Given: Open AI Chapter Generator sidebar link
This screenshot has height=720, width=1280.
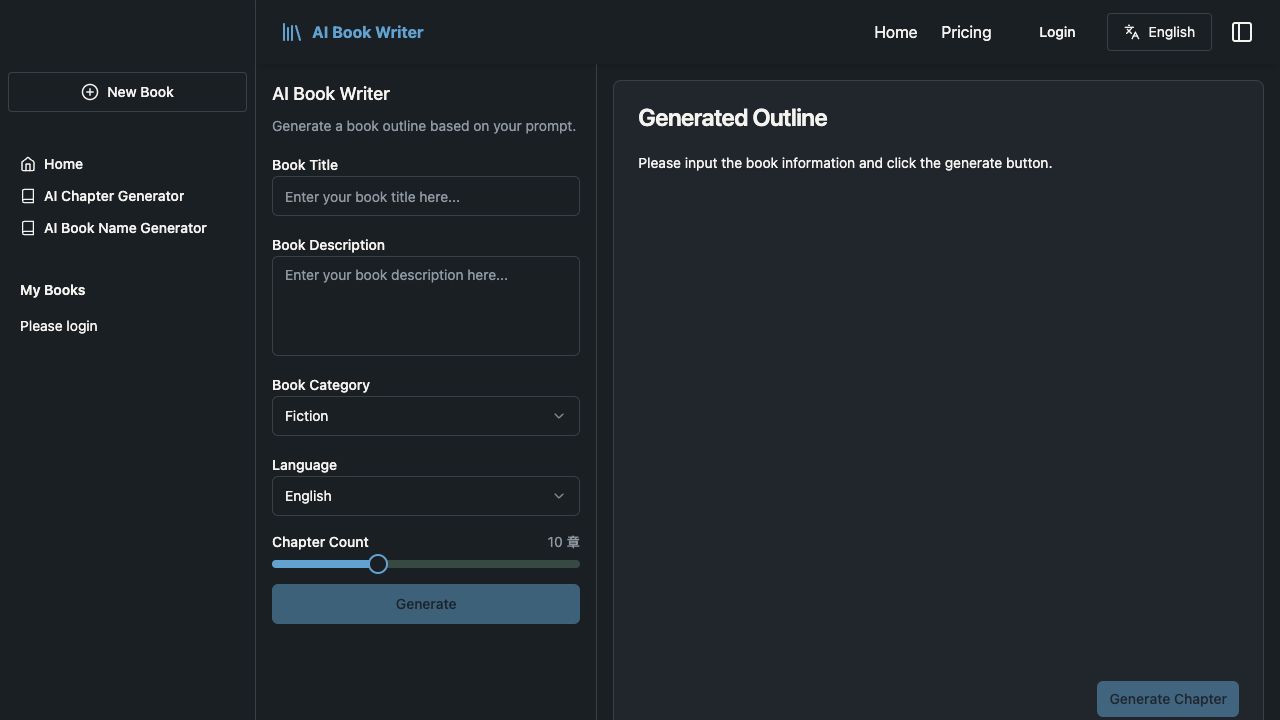Looking at the screenshot, I should [114, 196].
